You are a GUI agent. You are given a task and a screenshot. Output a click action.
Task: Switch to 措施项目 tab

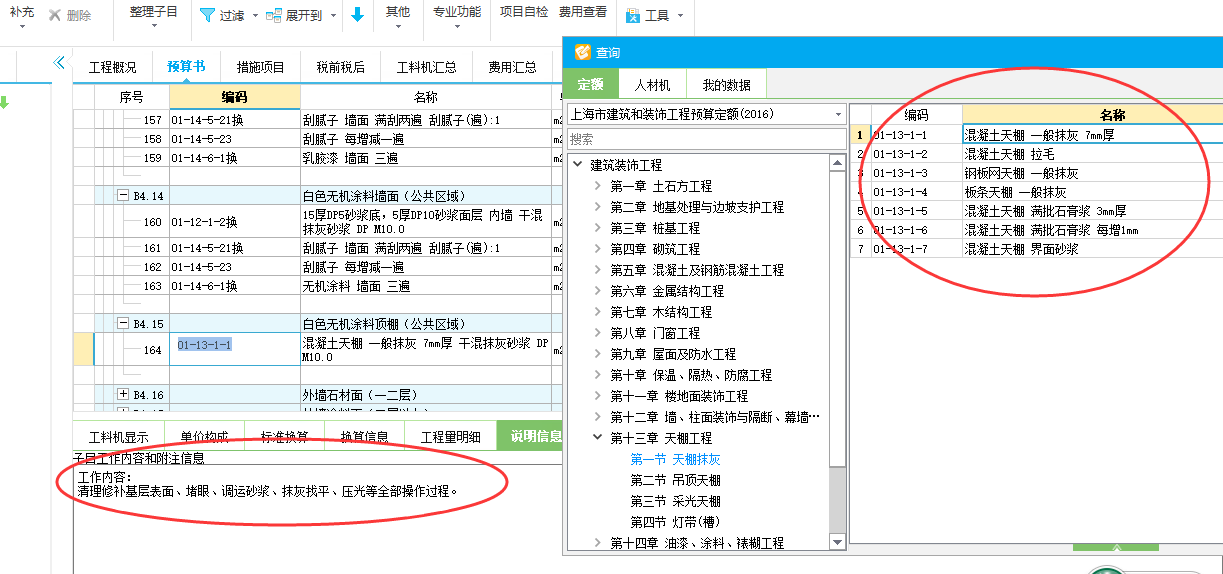(261, 67)
